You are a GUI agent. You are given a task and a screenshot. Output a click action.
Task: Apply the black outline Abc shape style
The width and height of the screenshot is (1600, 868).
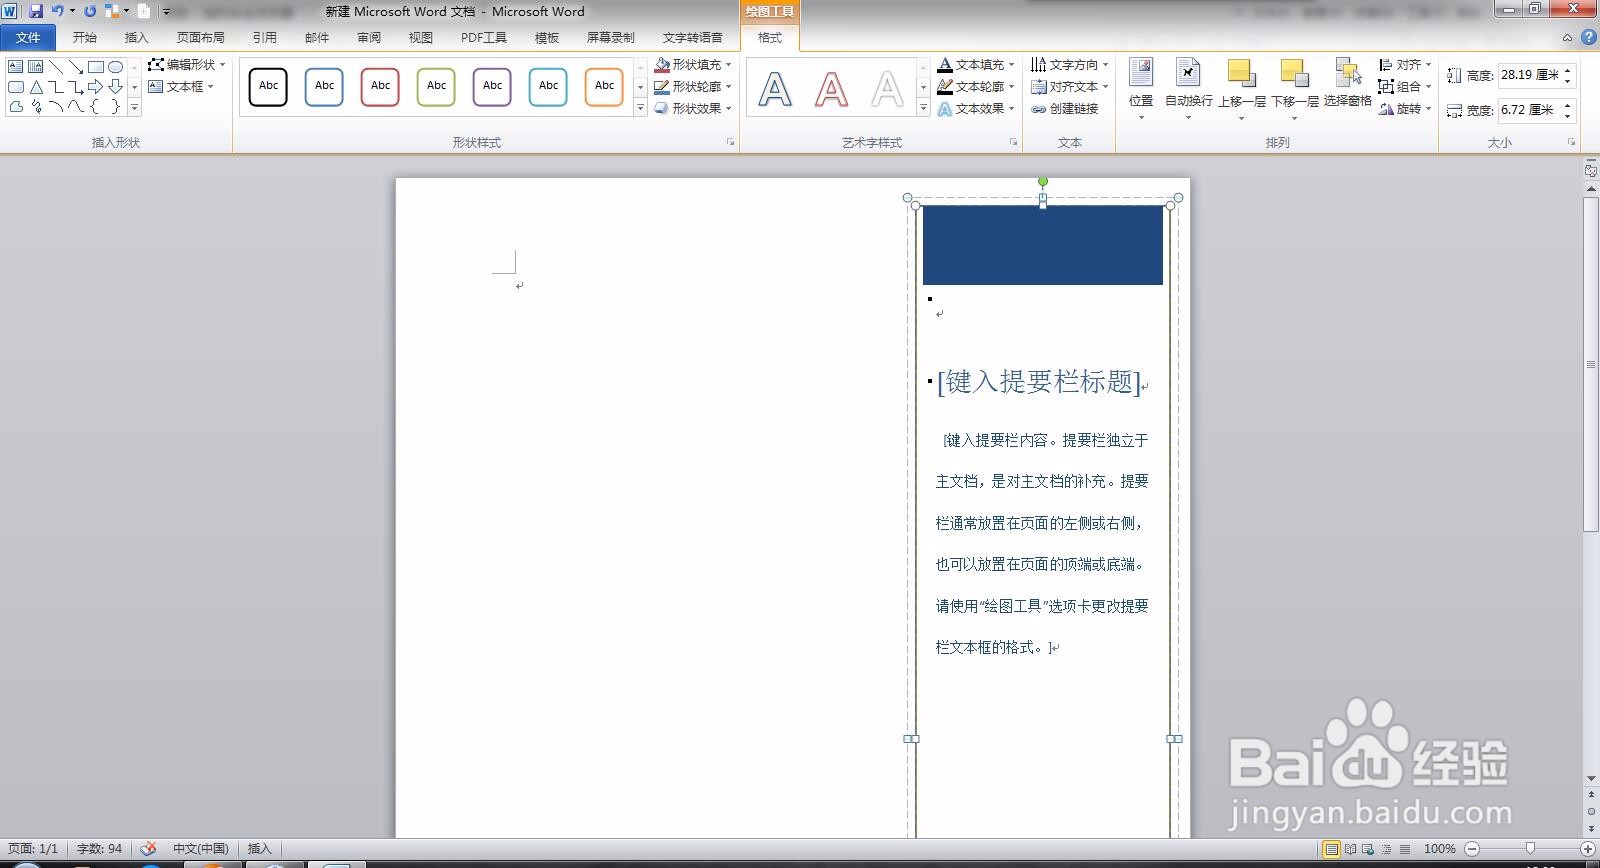[268, 87]
